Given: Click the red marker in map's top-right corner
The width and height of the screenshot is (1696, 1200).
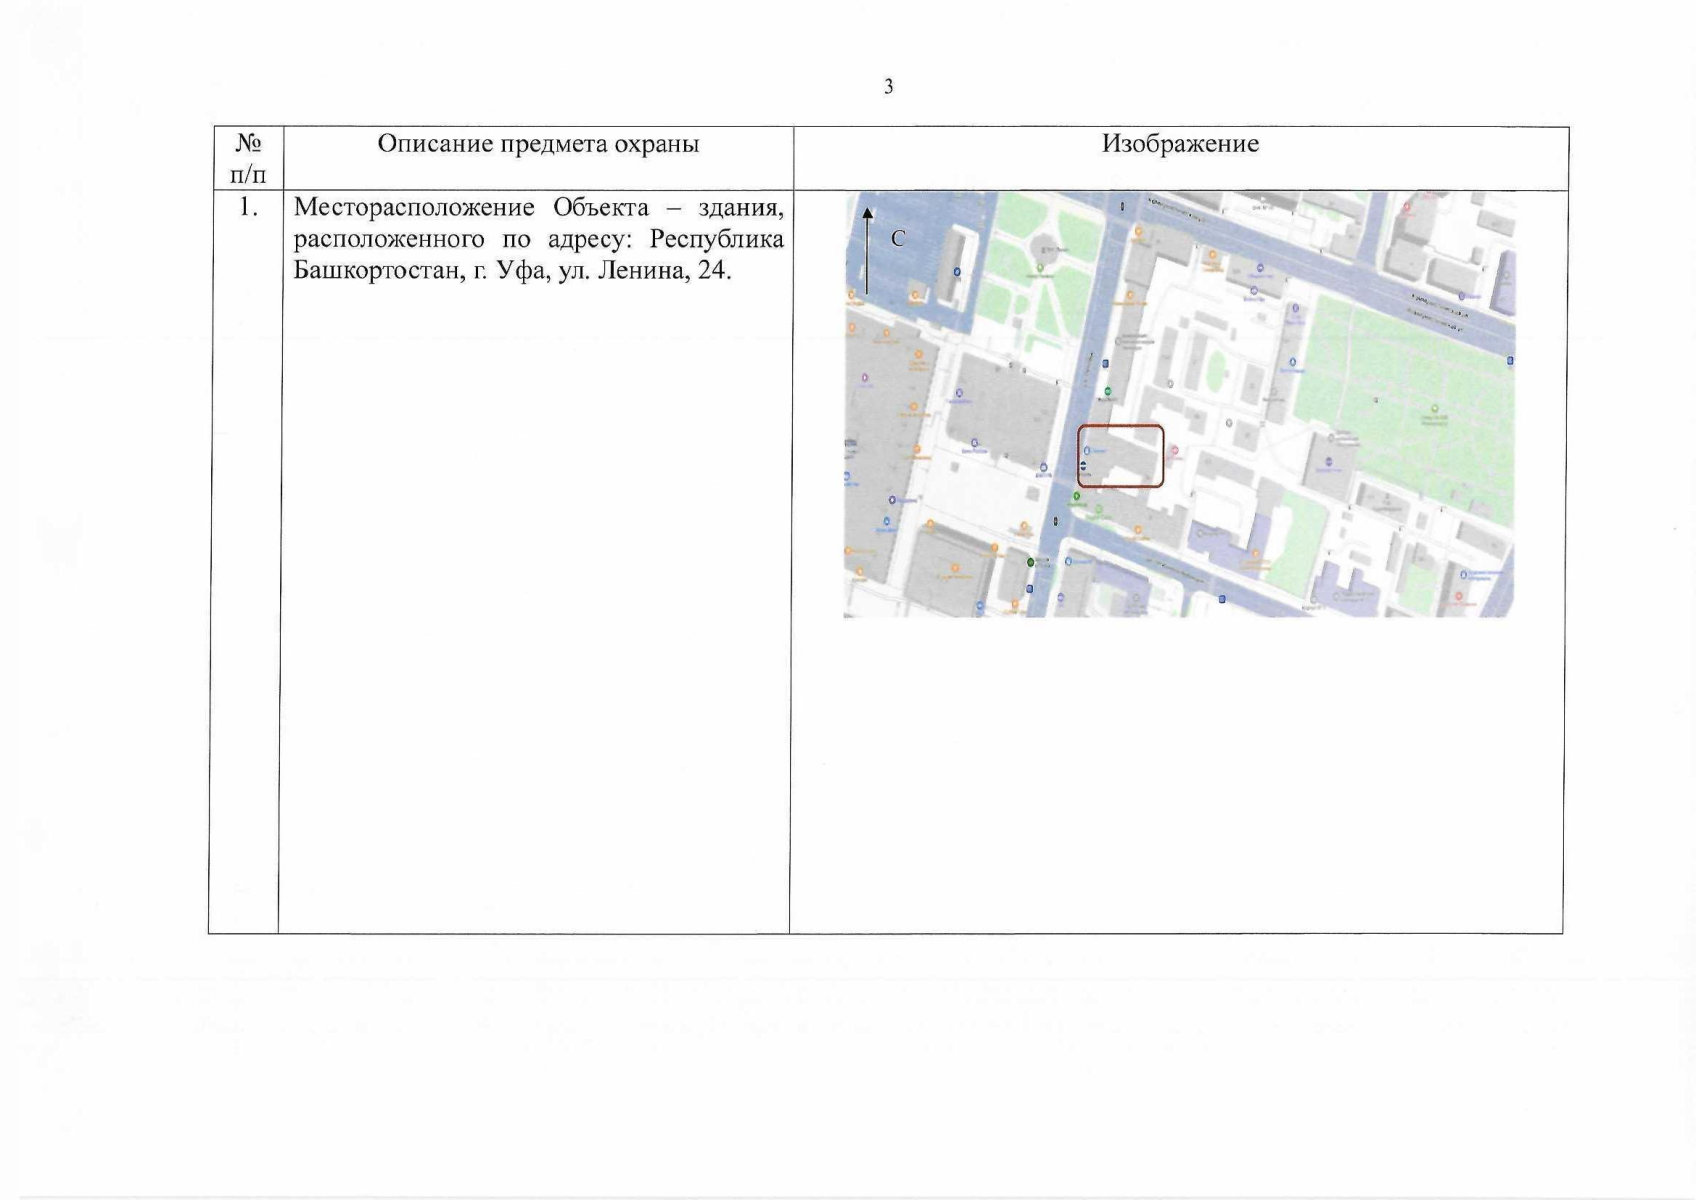Looking at the screenshot, I should (1408, 207).
